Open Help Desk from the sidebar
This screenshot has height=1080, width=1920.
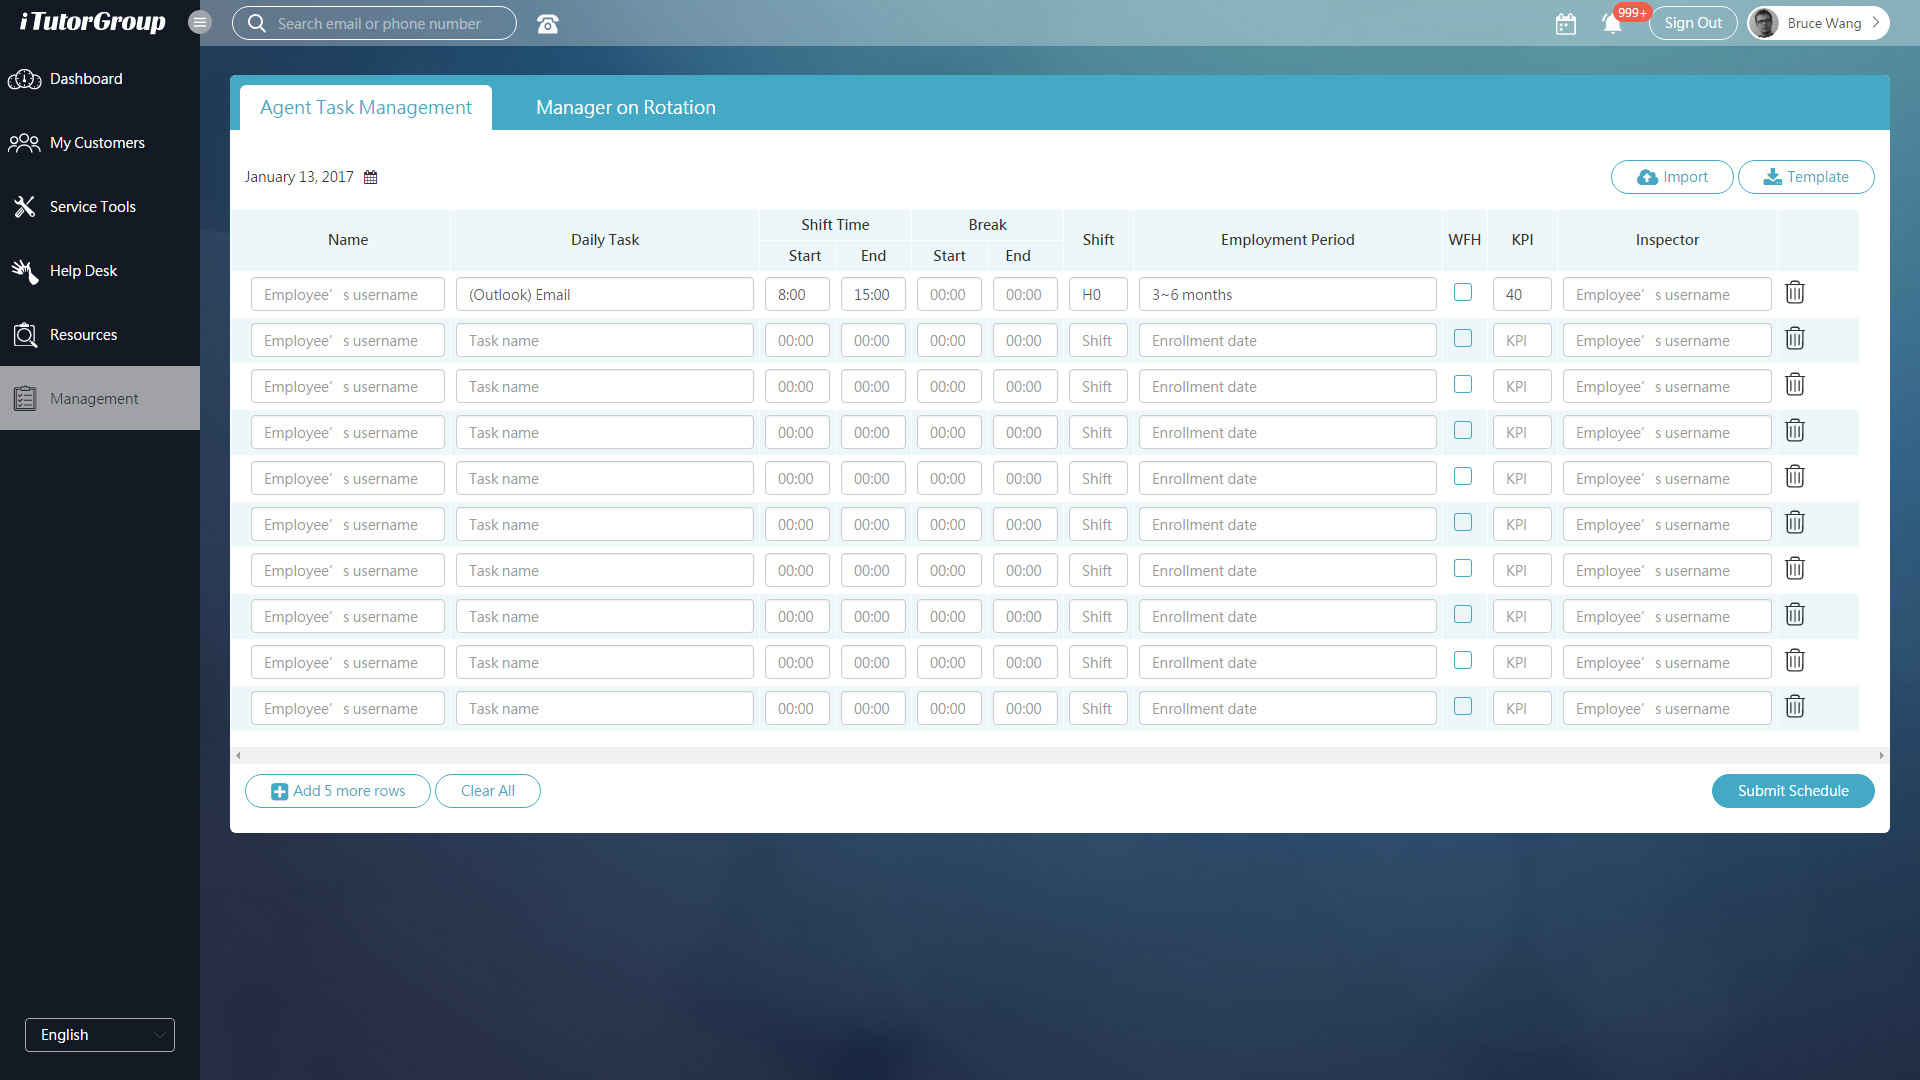83,271
